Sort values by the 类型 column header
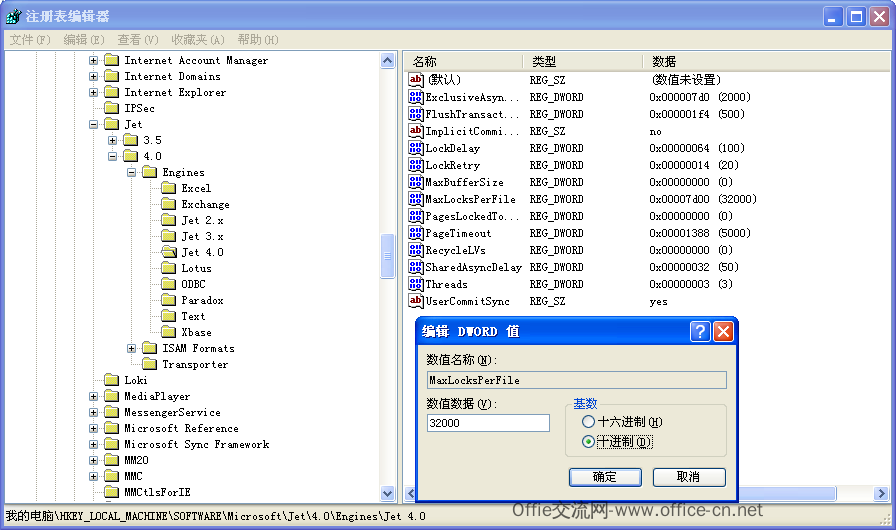Viewport: 896px width, 530px height. [x=583, y=61]
